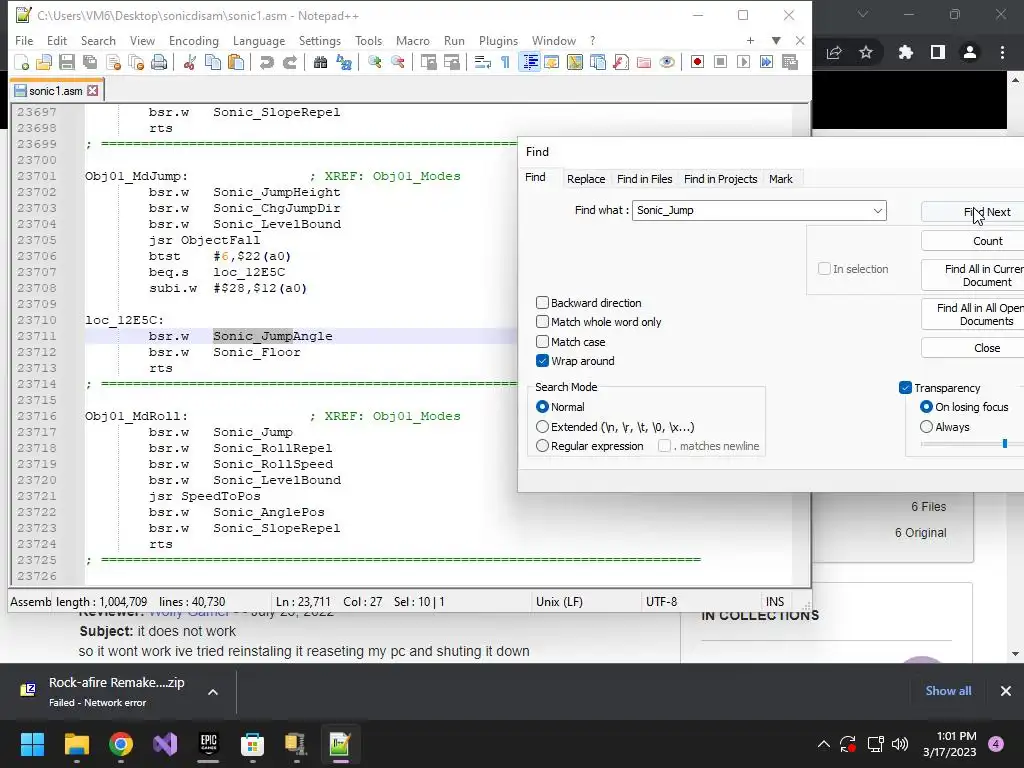Click the Playback macro toolbar icon
Viewport: 1024px width, 768px height.
[x=743, y=63]
